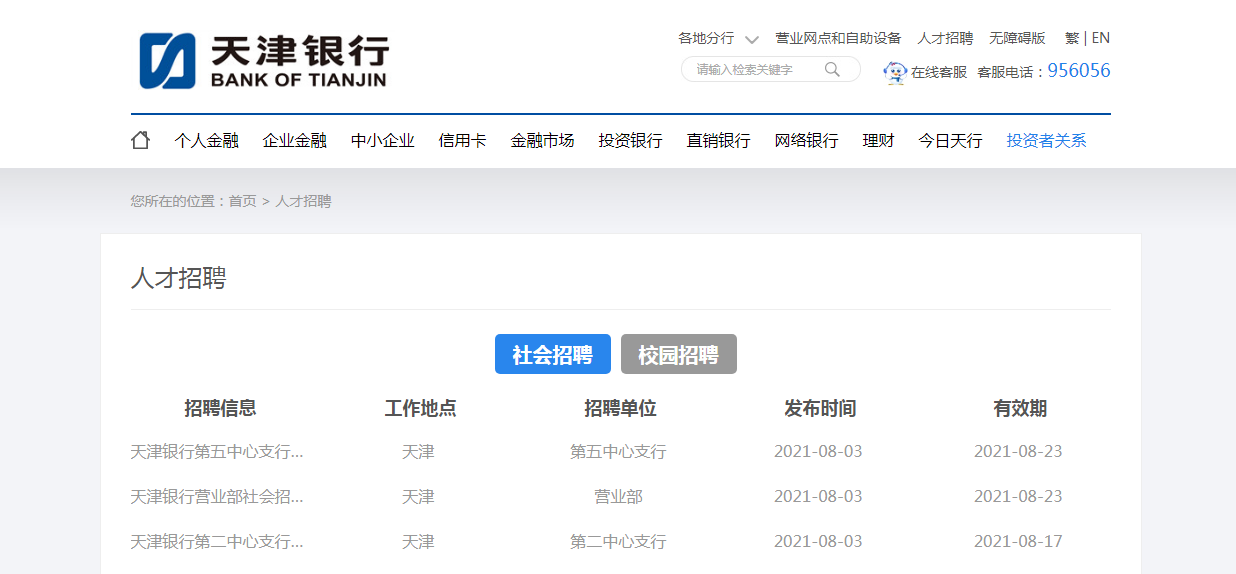The width and height of the screenshot is (1236, 574).
Task: Click 人才招聘 in breadcrumb
Action: tap(303, 201)
